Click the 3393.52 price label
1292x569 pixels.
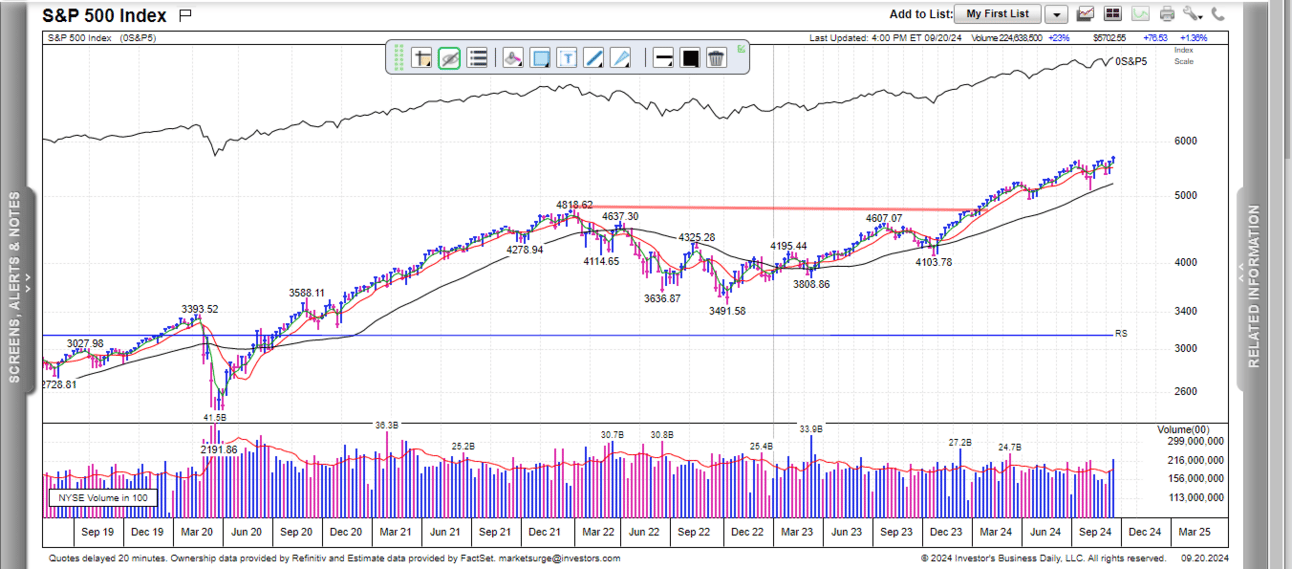pyautogui.click(x=199, y=308)
